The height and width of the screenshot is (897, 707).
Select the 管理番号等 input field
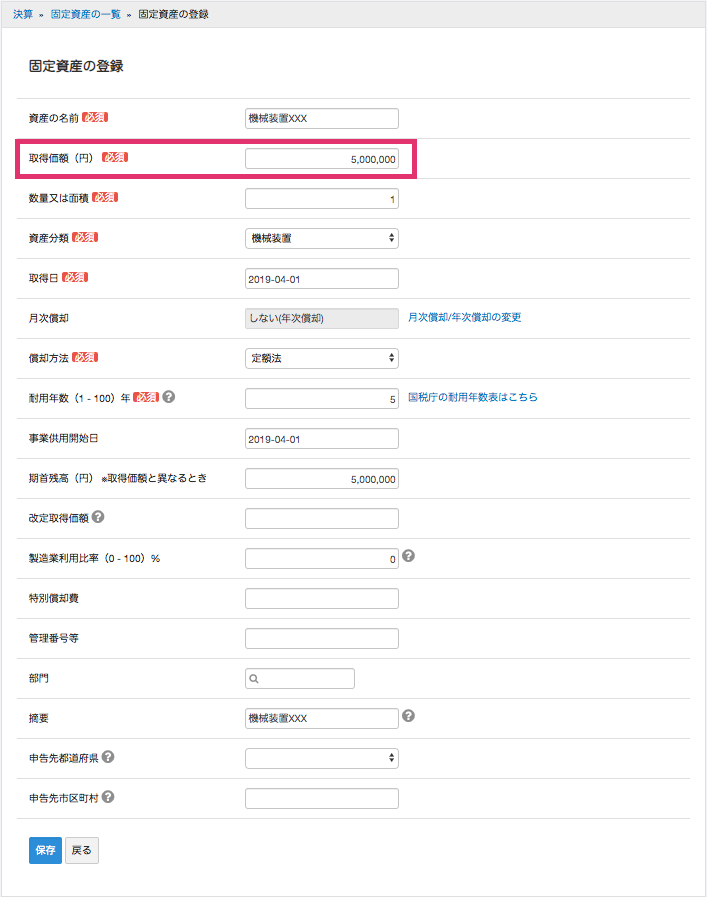pos(321,638)
